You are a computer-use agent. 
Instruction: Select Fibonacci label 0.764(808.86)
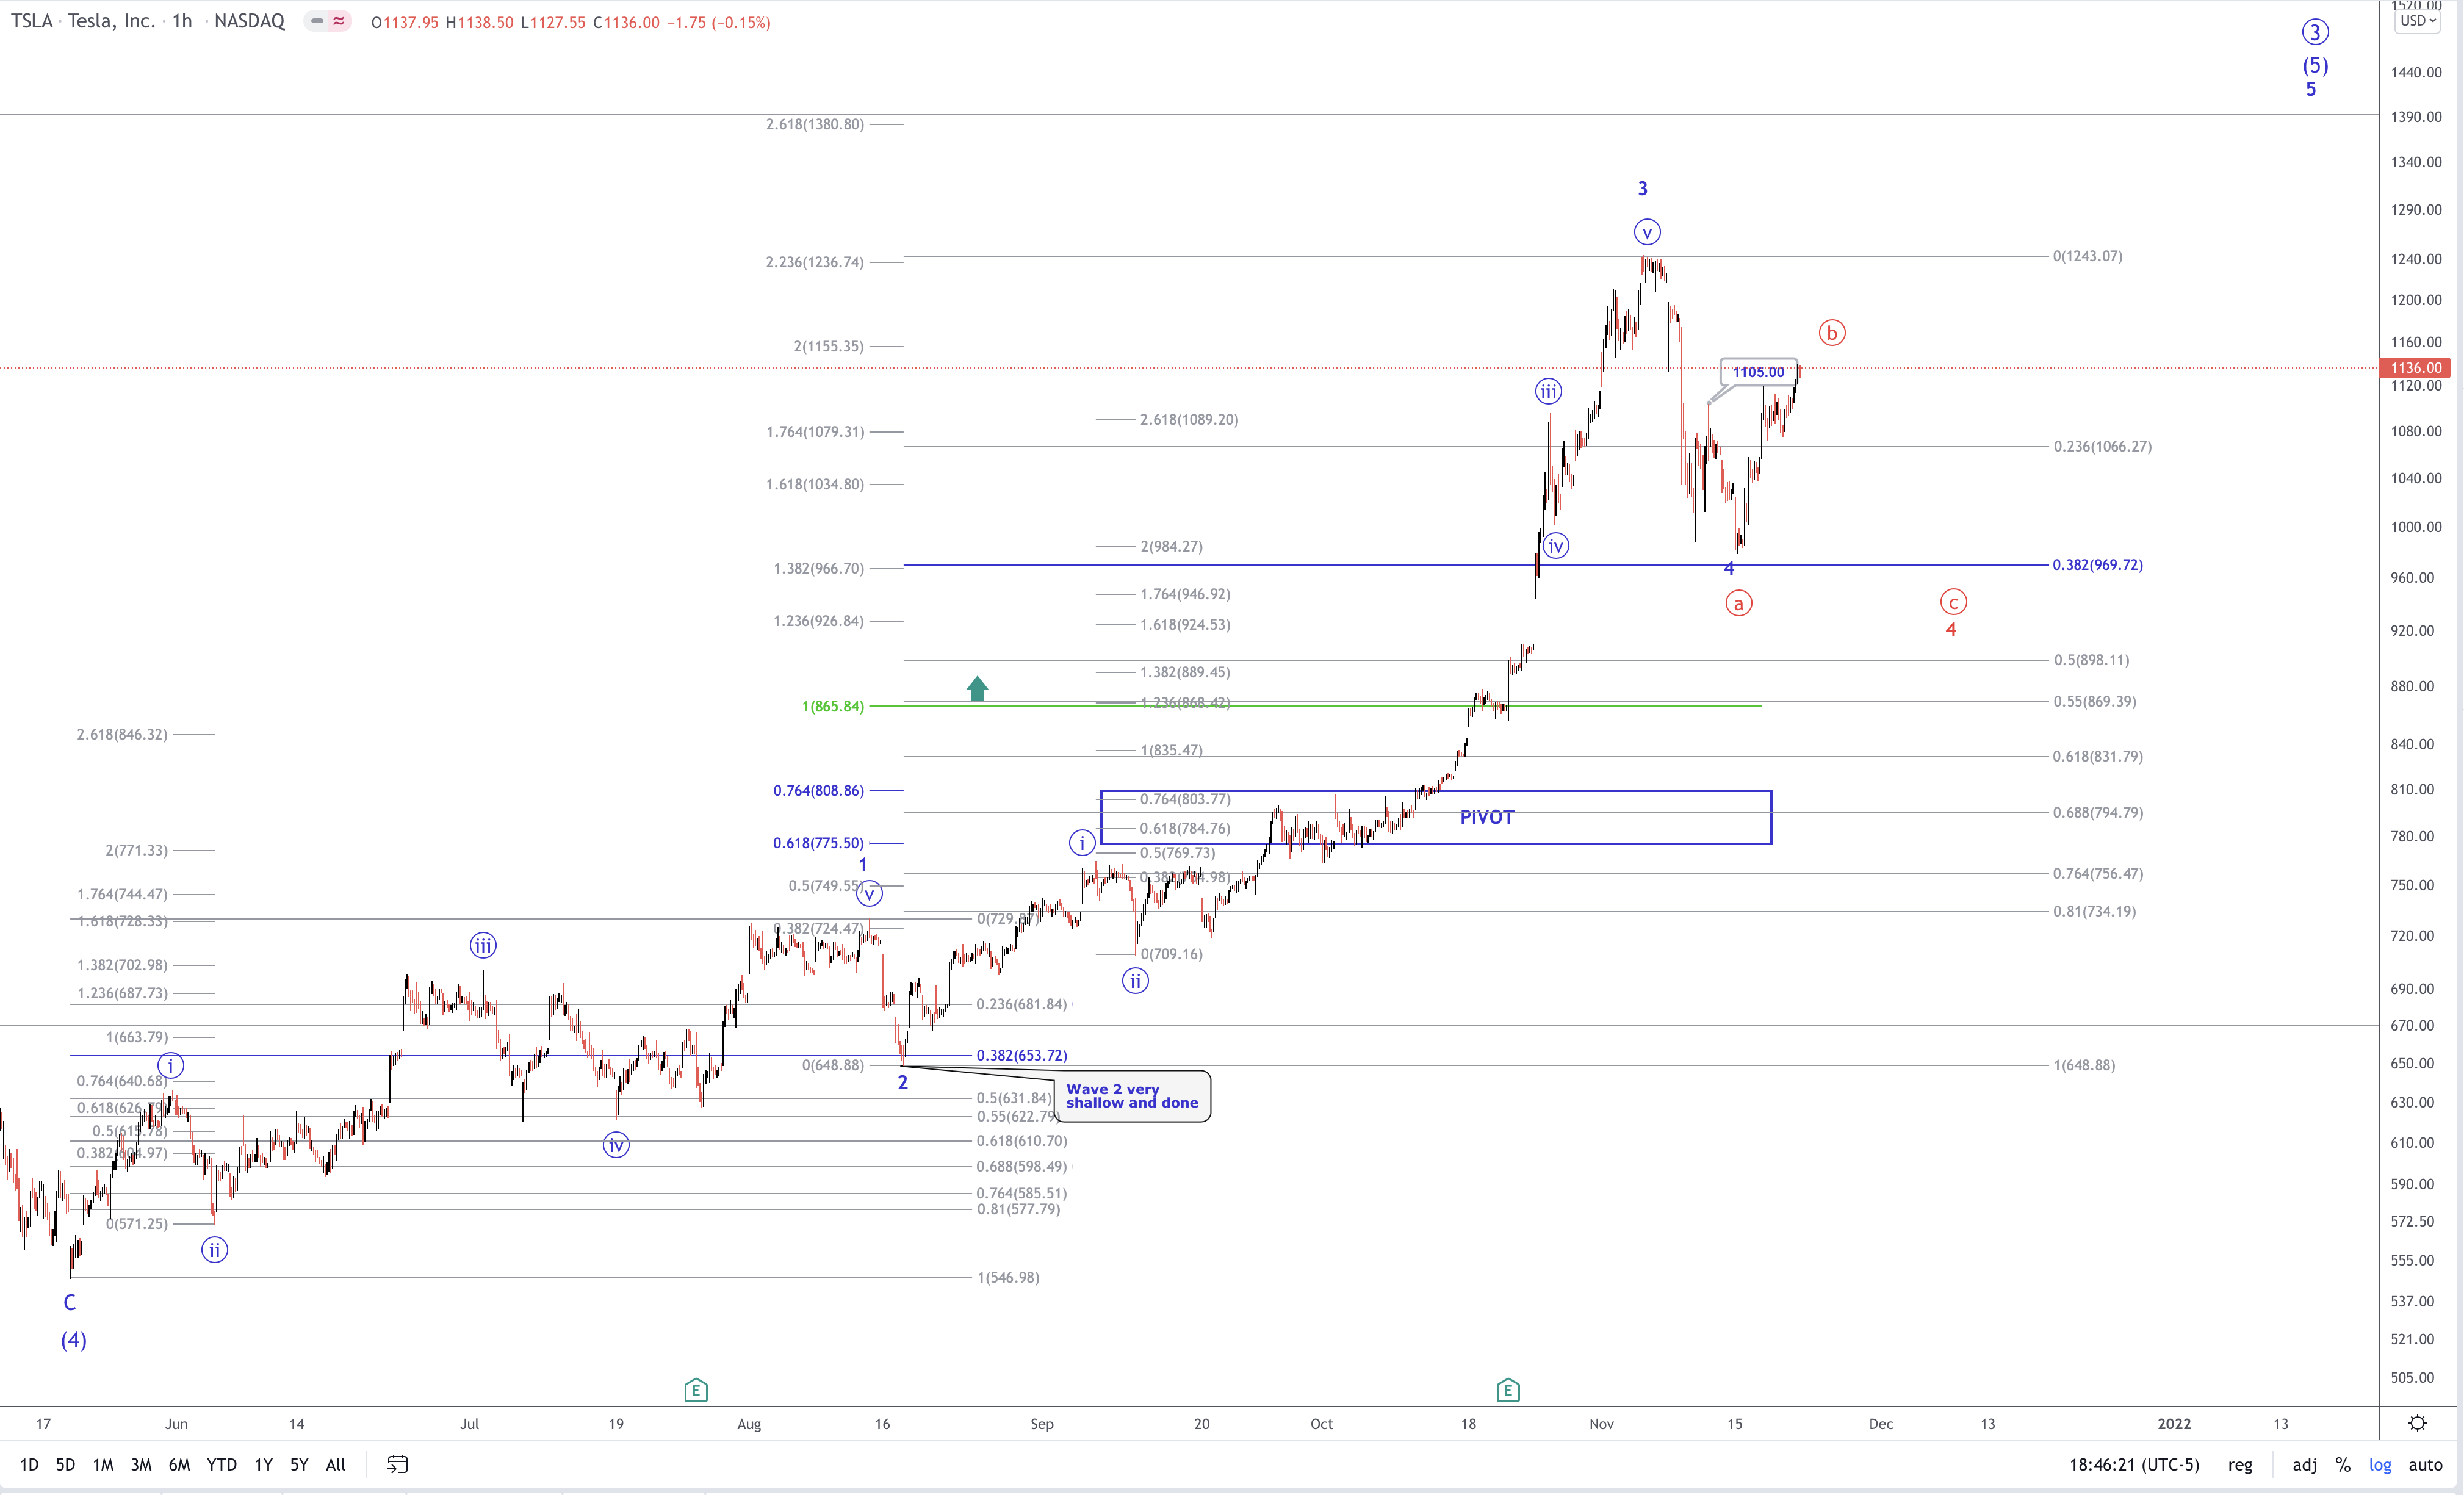pyautogui.click(x=818, y=790)
